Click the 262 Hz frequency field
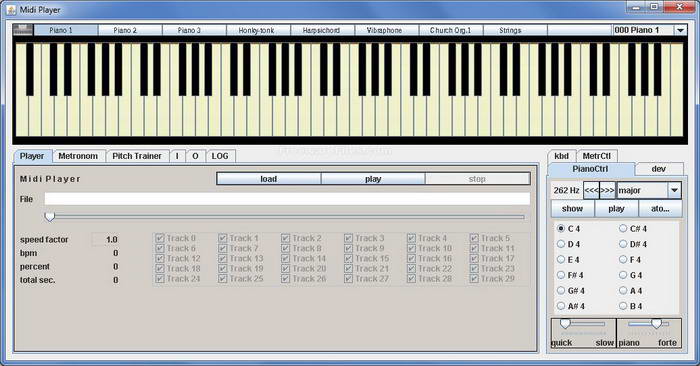The image size is (700, 366). point(567,190)
